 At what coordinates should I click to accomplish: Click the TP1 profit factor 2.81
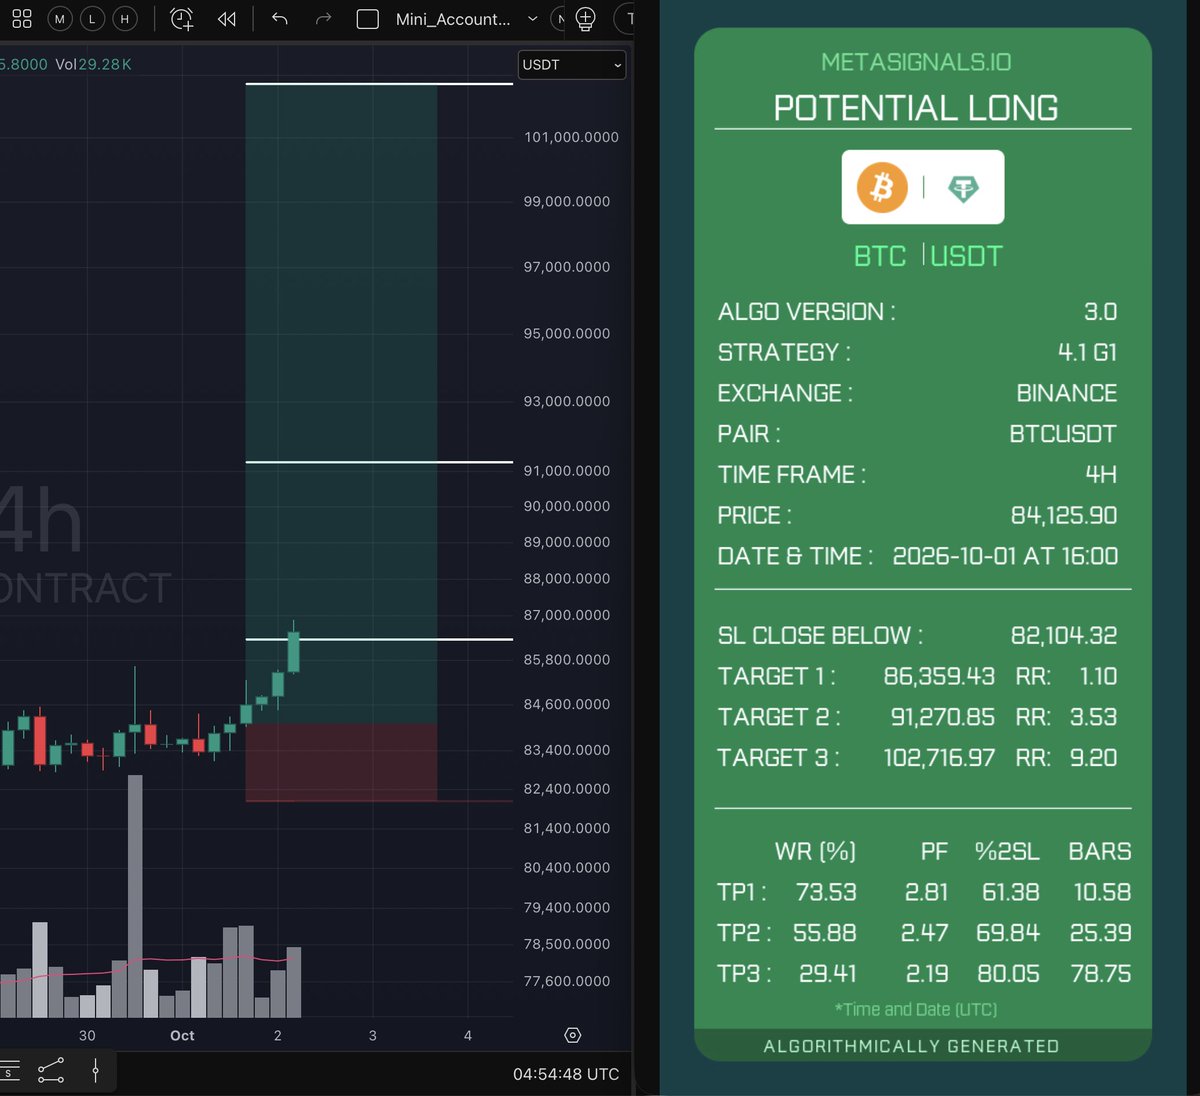tap(926, 892)
